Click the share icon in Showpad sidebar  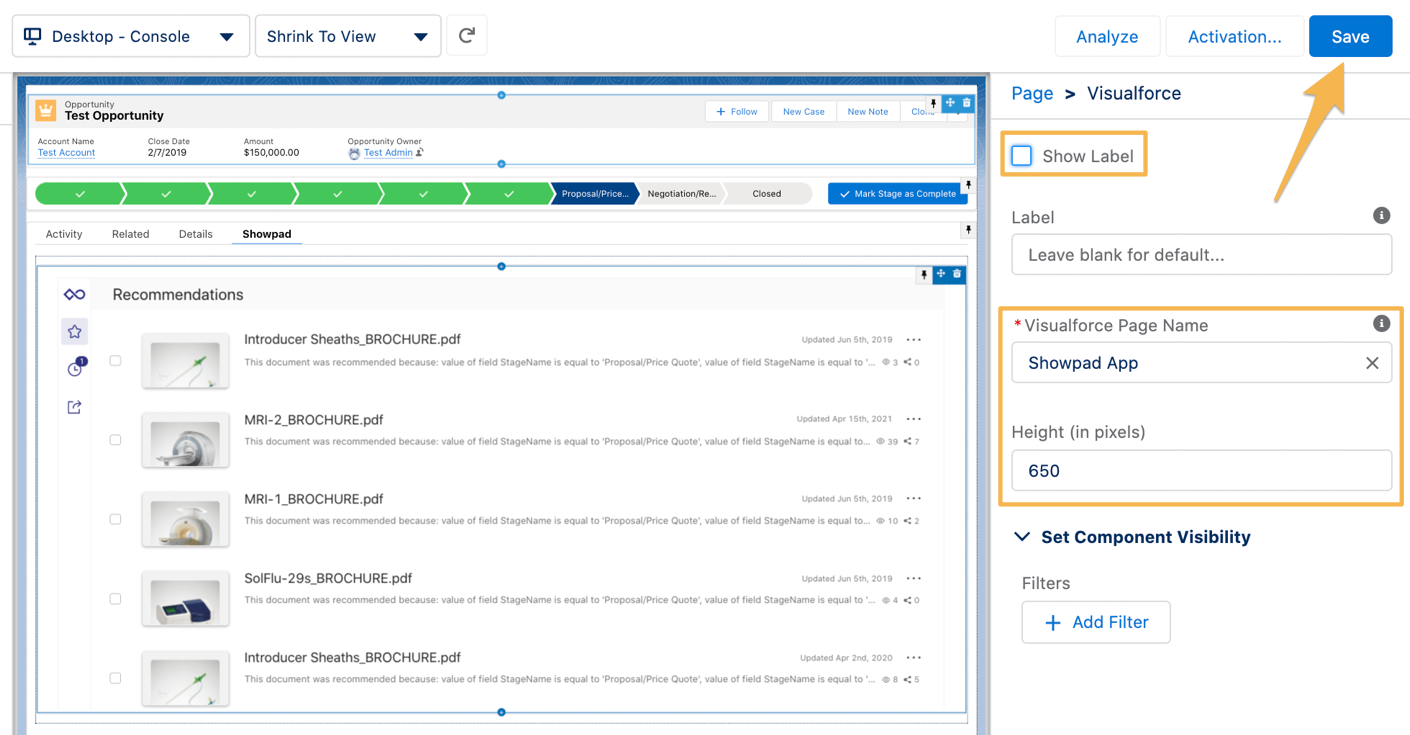click(x=74, y=407)
